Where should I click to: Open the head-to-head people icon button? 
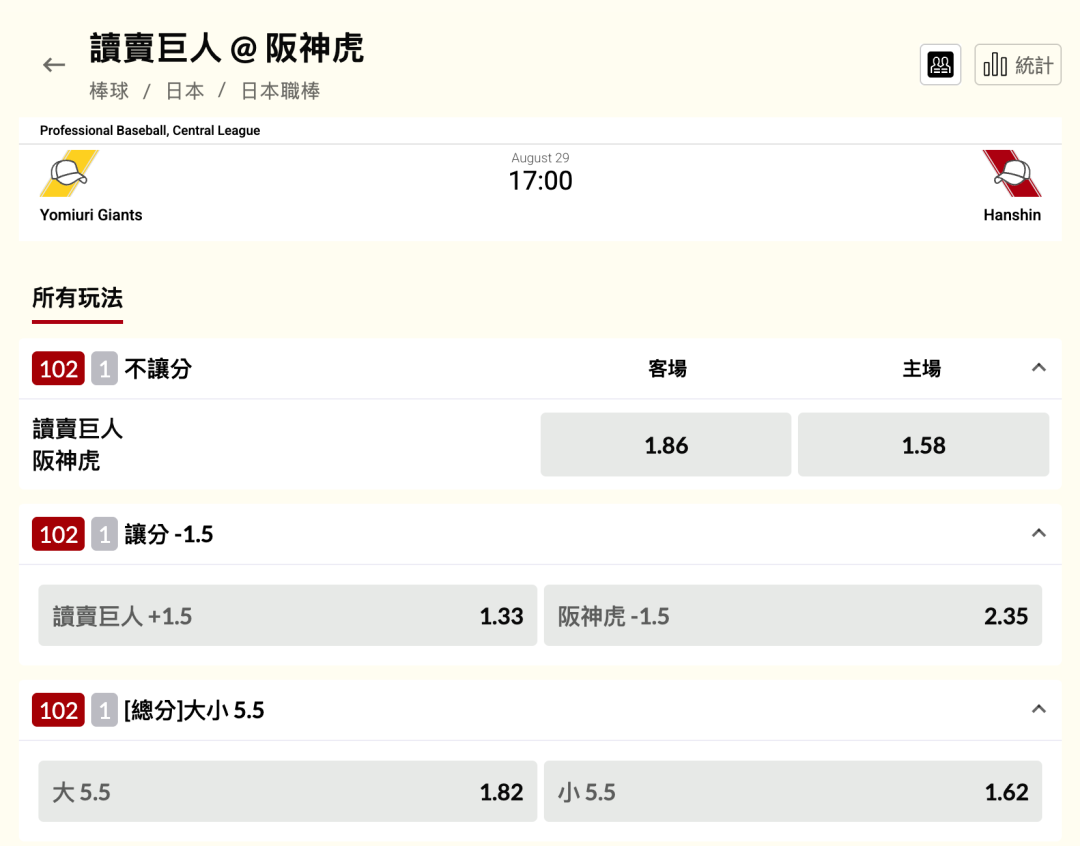[x=940, y=65]
